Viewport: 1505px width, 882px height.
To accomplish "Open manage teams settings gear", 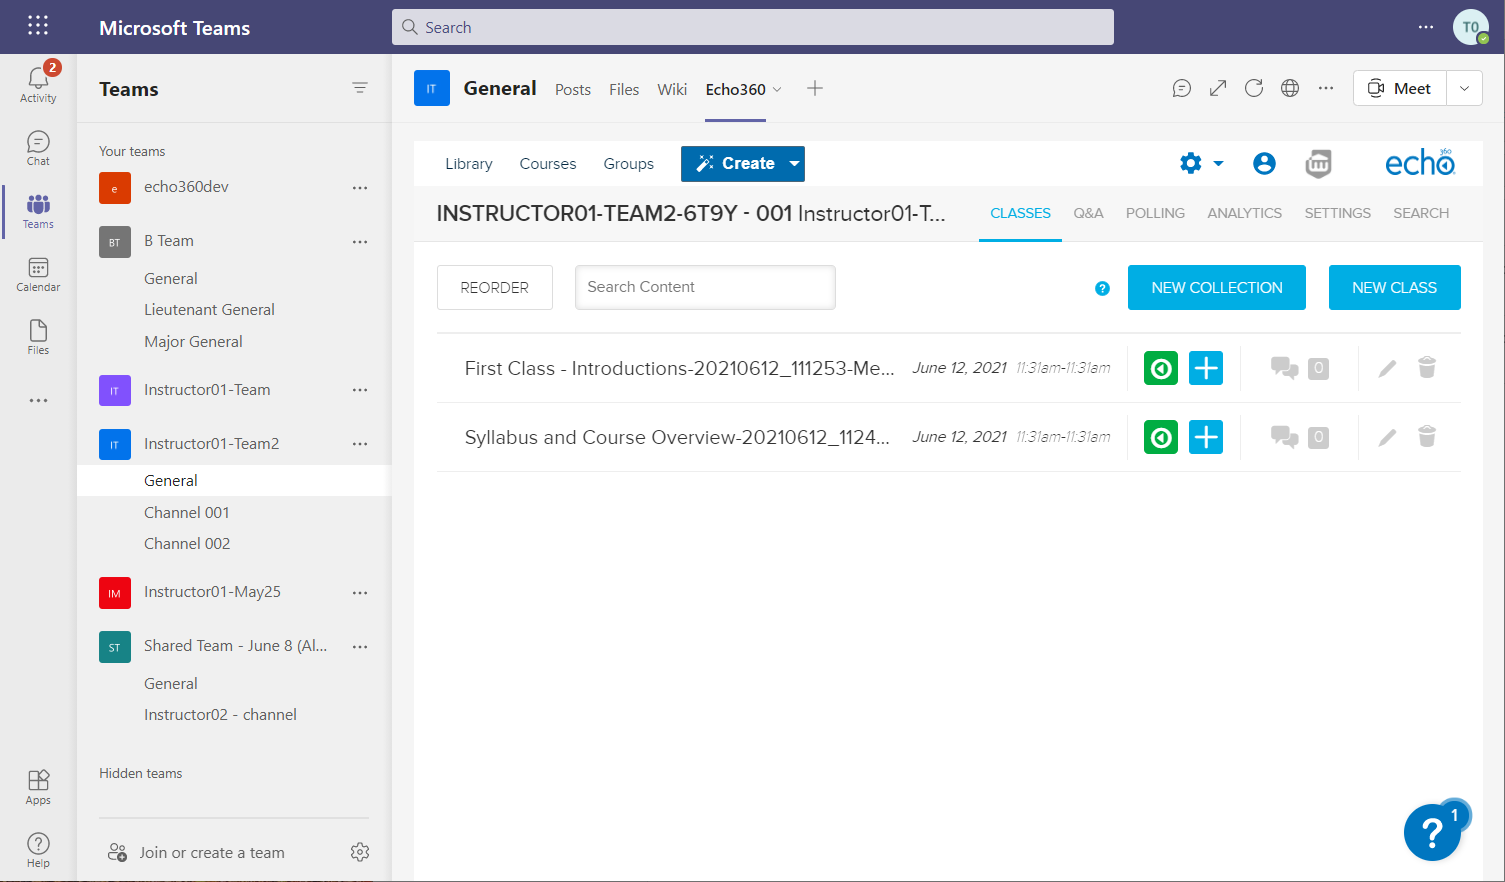I will (360, 852).
